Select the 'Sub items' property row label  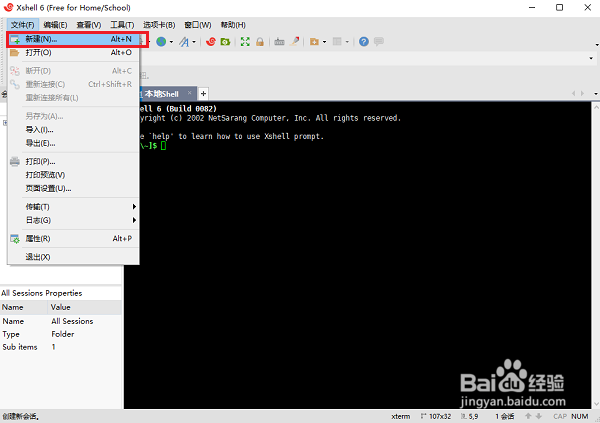(20, 347)
